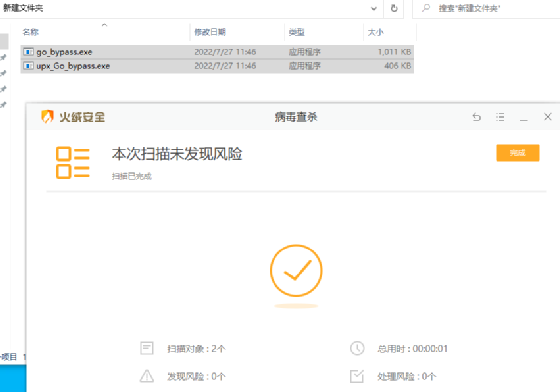Click the search magnifier icon
This screenshot has width=560, height=392.
[x=426, y=8]
